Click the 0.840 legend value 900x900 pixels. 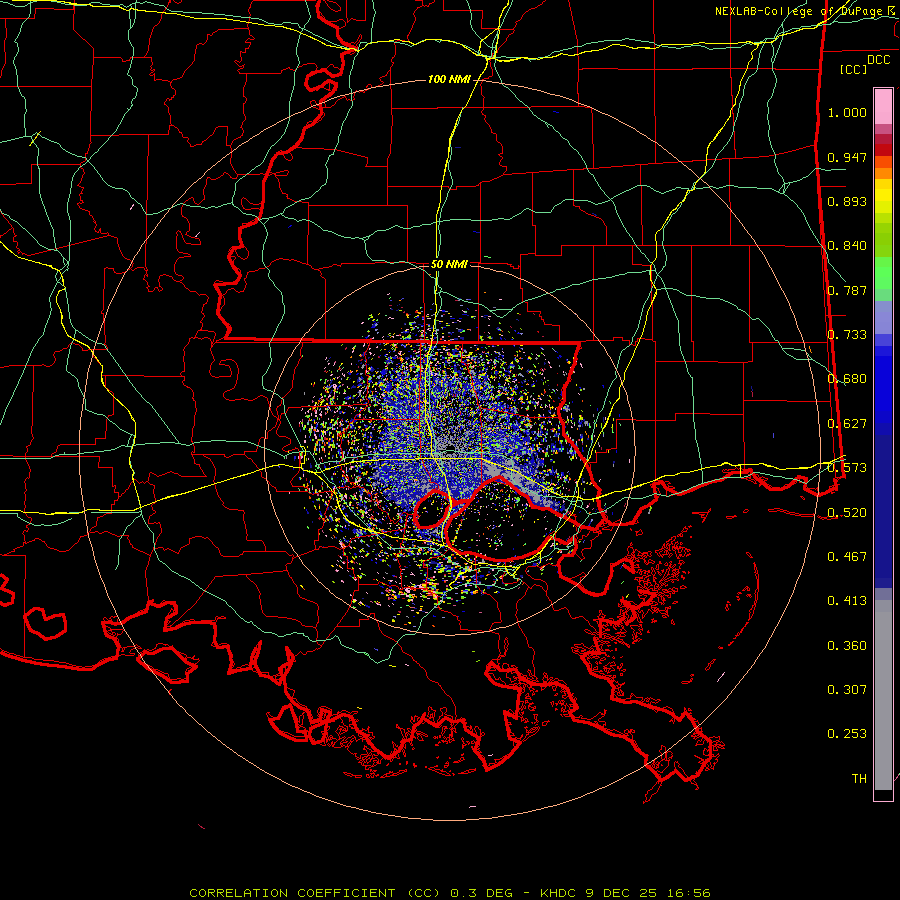click(847, 246)
